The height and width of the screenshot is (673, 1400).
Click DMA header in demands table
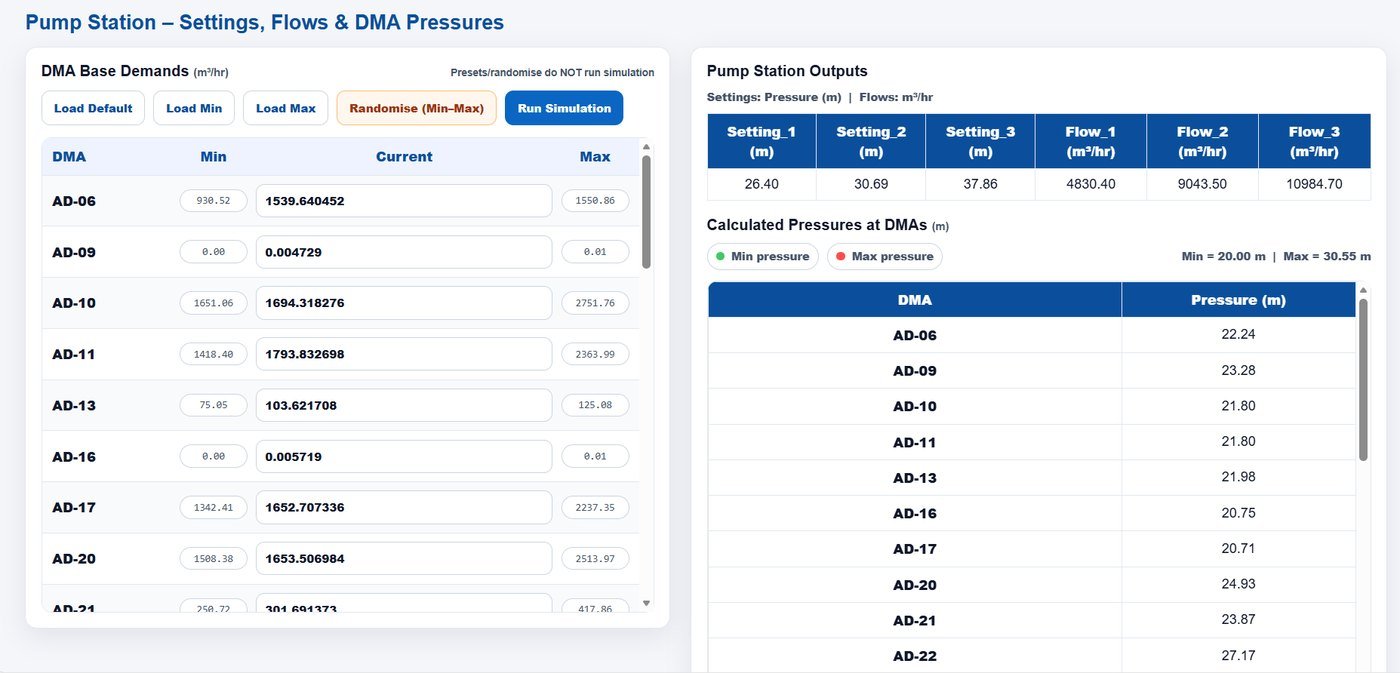(69, 157)
